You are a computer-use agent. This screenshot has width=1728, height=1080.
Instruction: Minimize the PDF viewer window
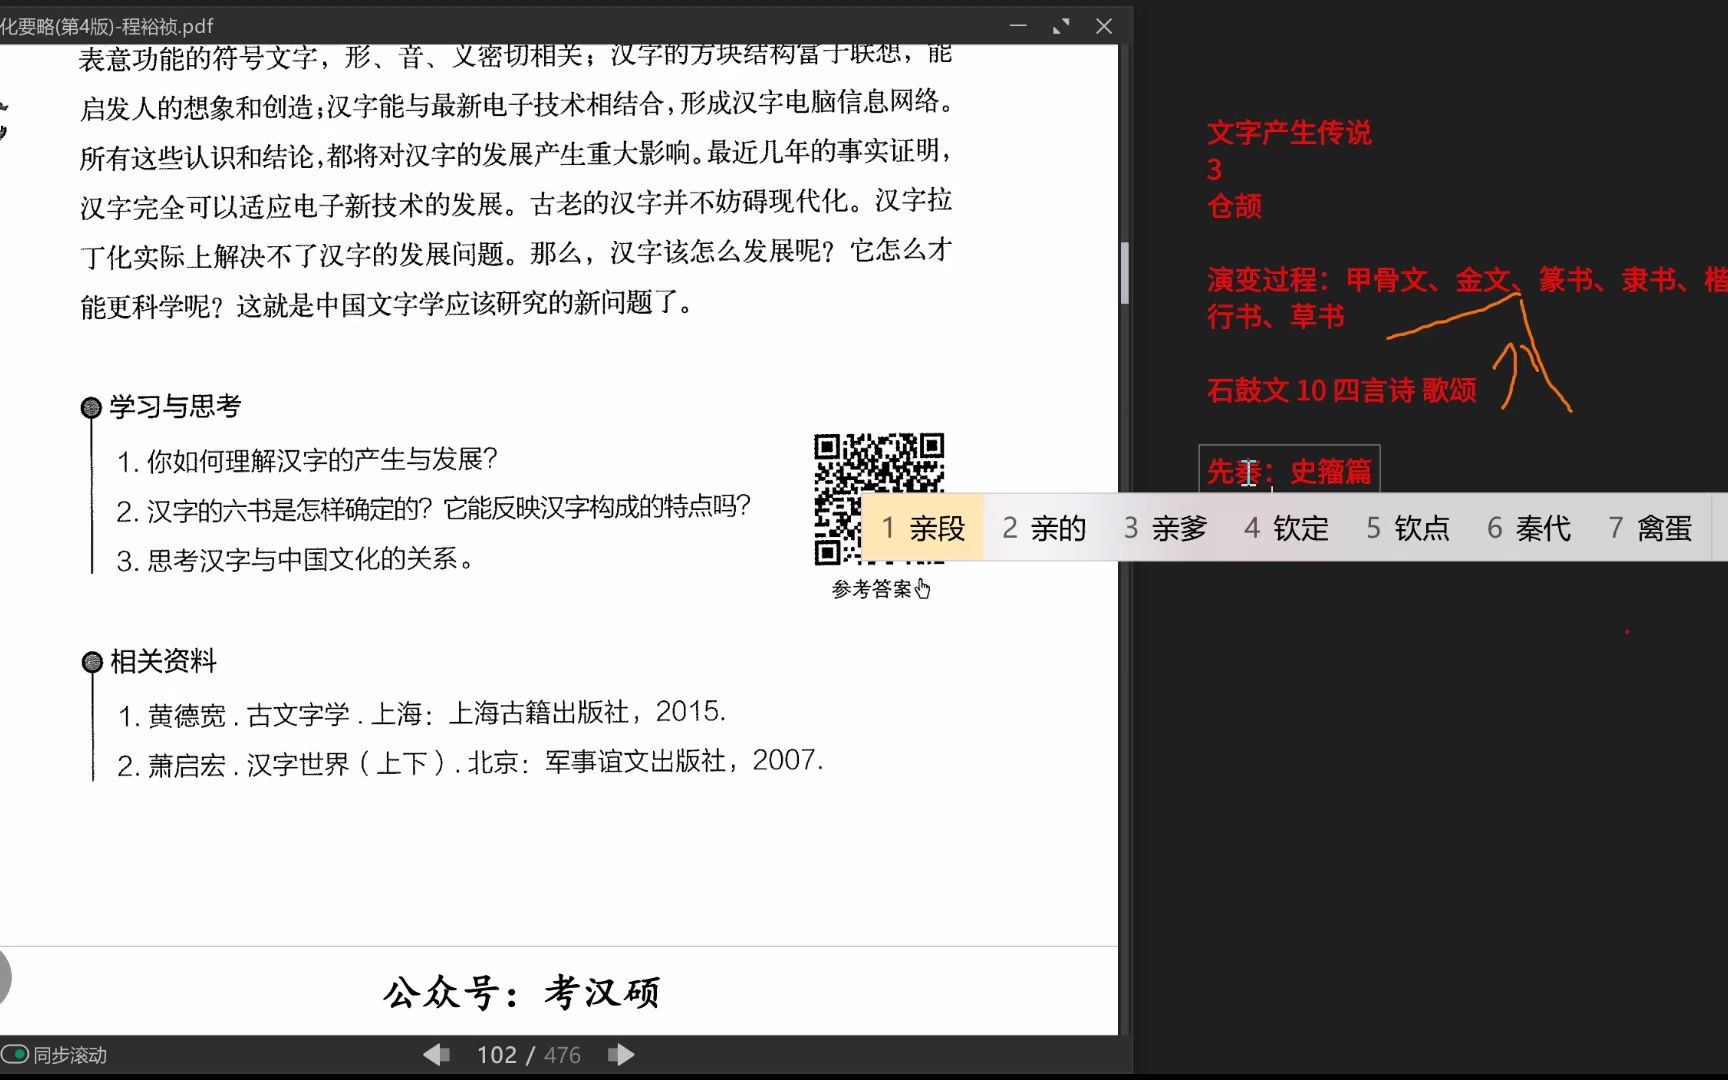click(x=1018, y=26)
